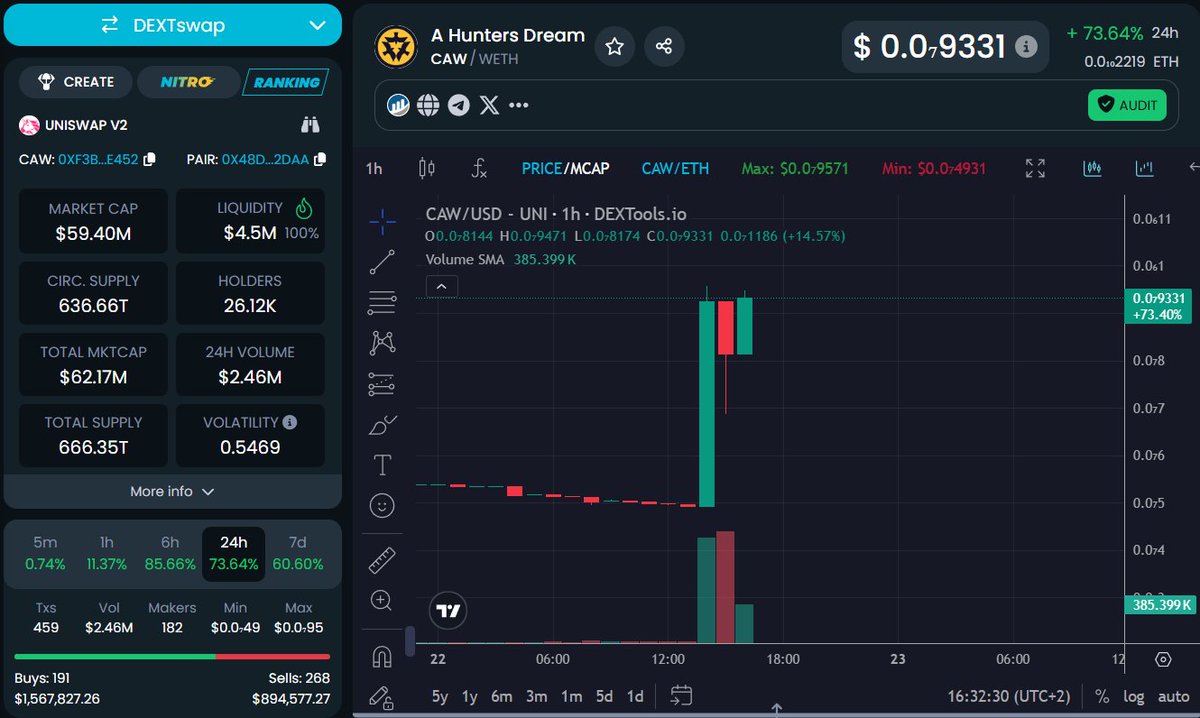This screenshot has height=718, width=1200.
Task: Select the 5m timeframe tab
Action: tap(45, 553)
